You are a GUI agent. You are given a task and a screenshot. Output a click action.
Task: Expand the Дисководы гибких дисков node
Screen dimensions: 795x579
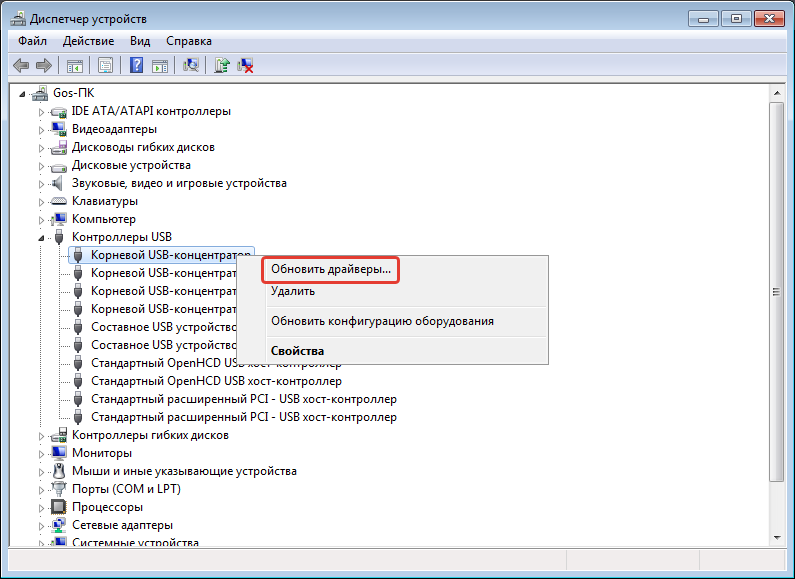[42, 148]
